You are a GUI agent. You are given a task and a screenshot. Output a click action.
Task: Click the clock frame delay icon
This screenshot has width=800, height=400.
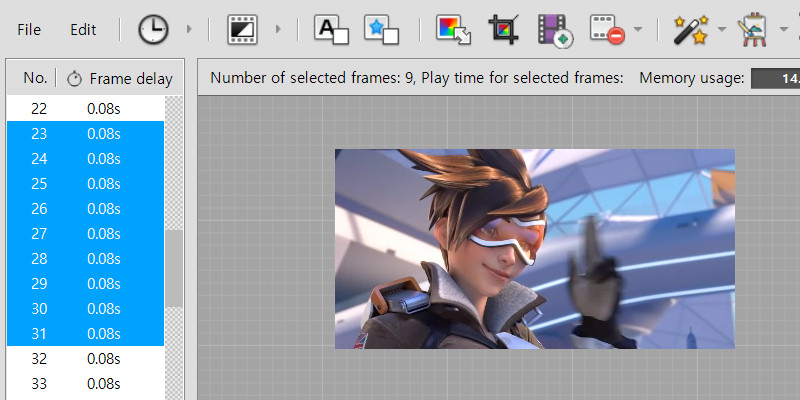click(153, 29)
